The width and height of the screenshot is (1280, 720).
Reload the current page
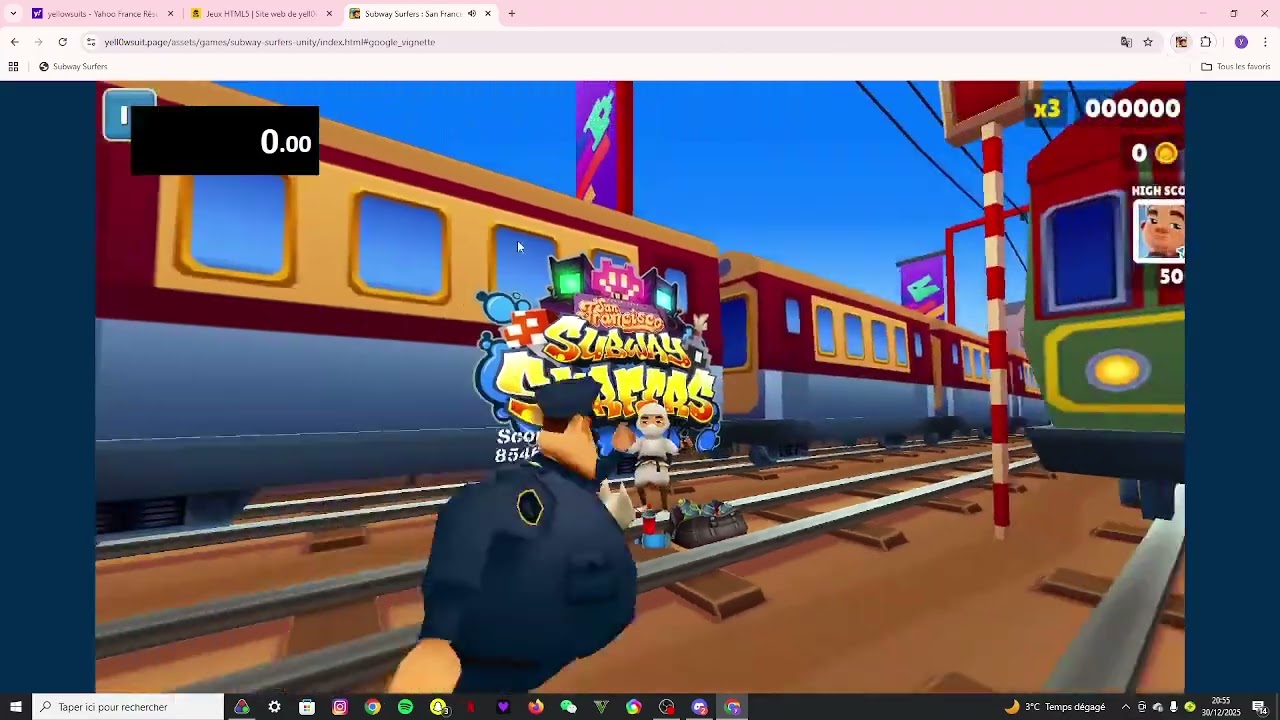click(x=63, y=42)
